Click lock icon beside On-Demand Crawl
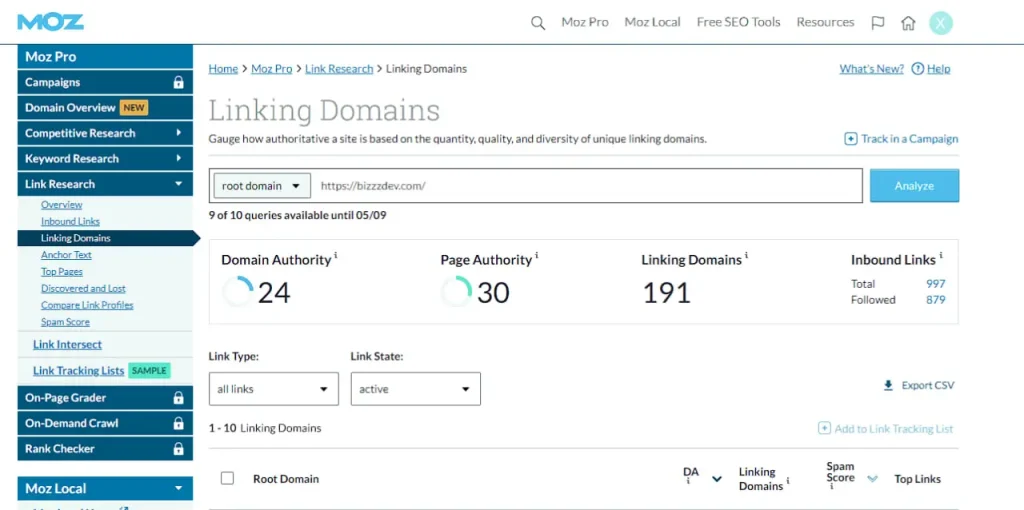The width and height of the screenshot is (1024, 510). coord(178,423)
